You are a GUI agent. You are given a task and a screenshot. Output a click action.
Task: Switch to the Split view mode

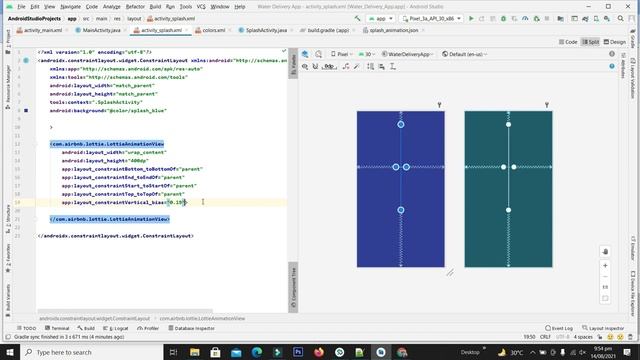pyautogui.click(x=590, y=42)
